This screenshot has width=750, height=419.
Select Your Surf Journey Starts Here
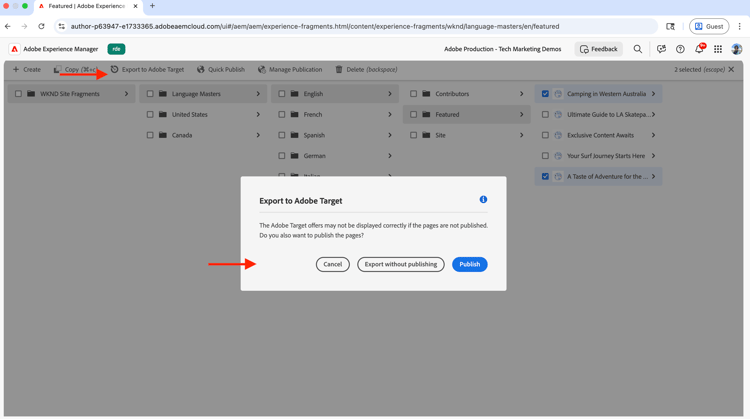pos(598,155)
